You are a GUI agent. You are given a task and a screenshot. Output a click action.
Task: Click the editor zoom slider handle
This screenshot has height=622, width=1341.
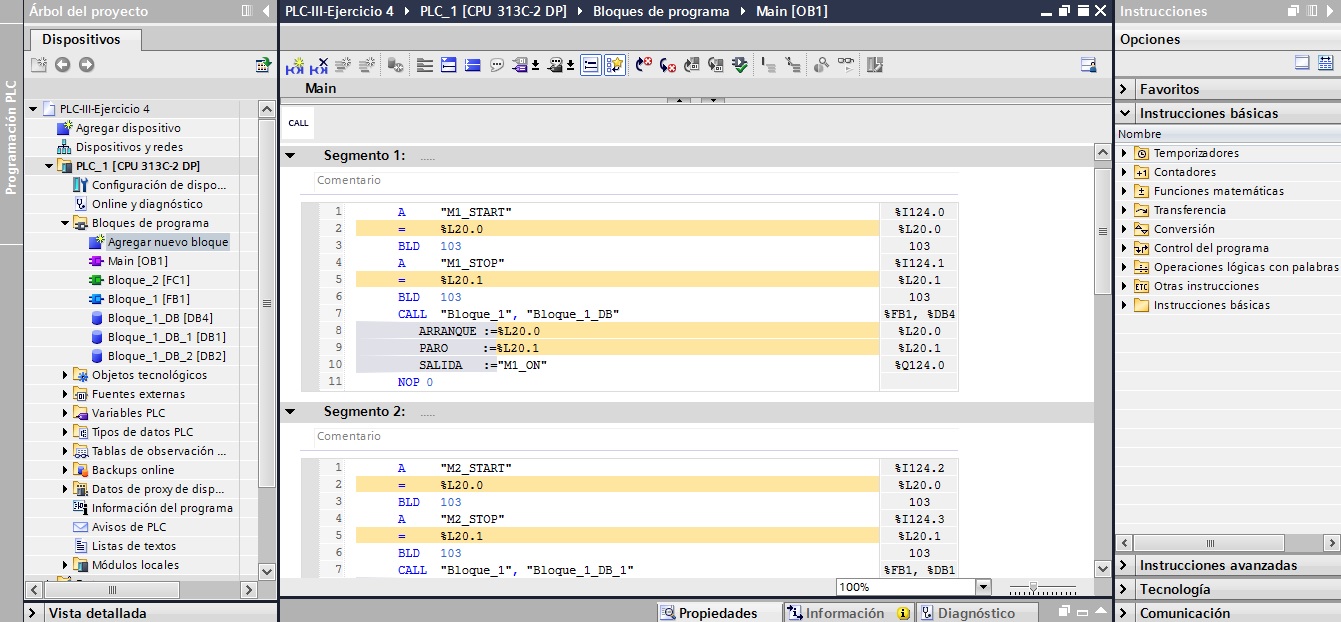[x=1033, y=588]
